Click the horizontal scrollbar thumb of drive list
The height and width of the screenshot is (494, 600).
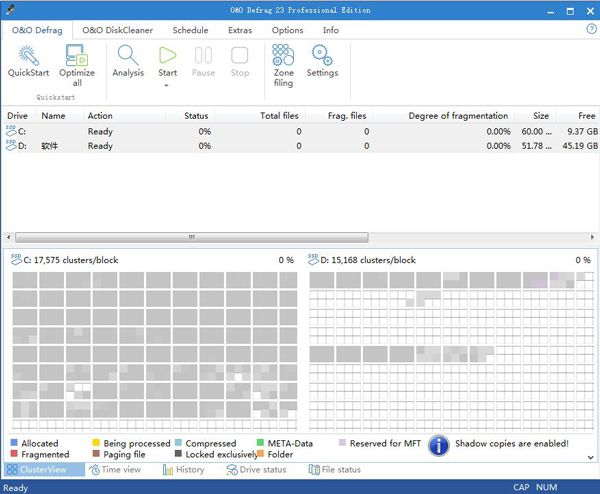pyautogui.click(x=192, y=237)
